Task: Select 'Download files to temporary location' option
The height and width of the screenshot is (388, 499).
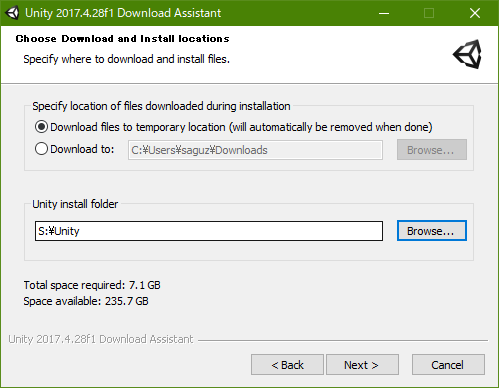Action: 41,127
